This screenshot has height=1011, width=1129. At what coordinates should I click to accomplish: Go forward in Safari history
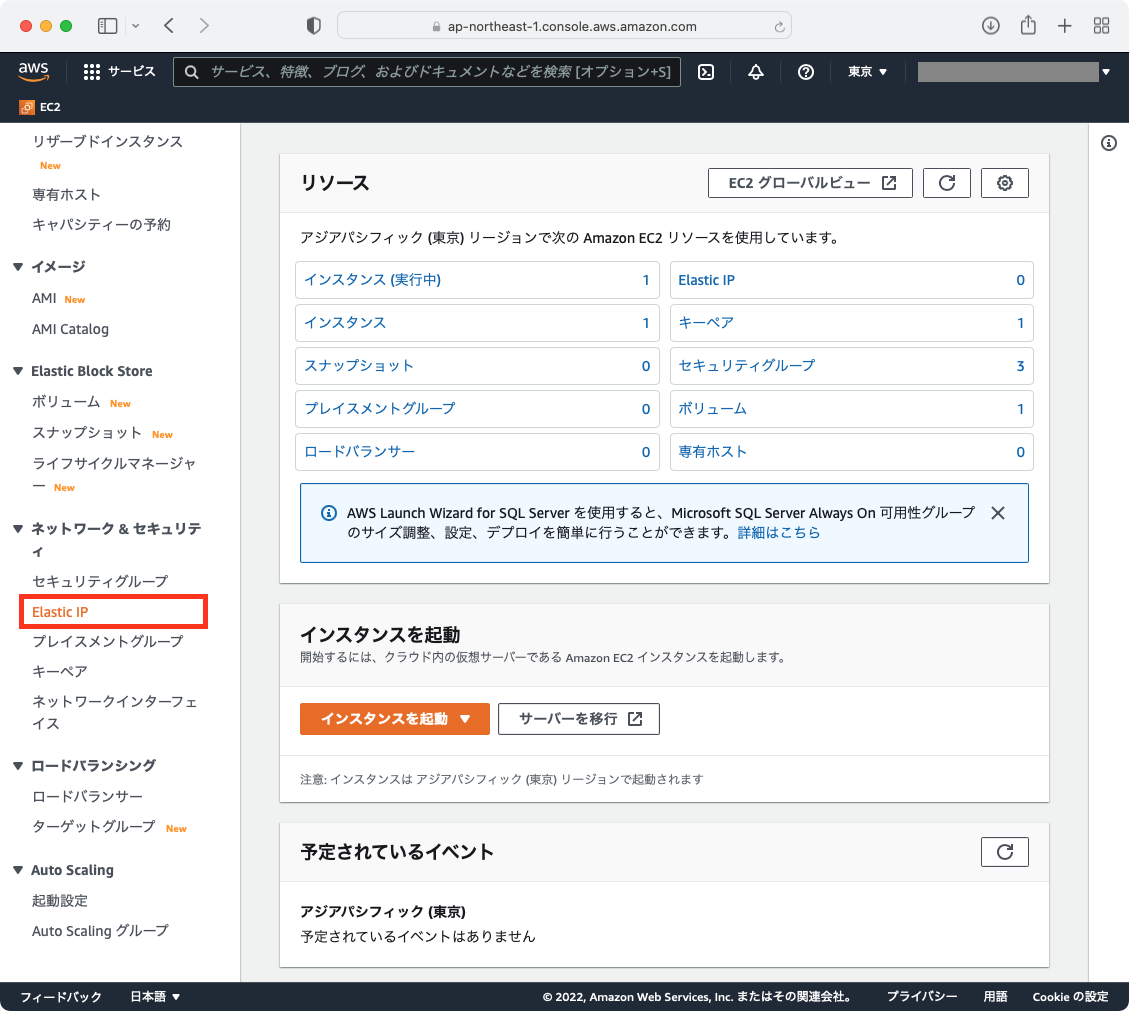click(x=204, y=26)
